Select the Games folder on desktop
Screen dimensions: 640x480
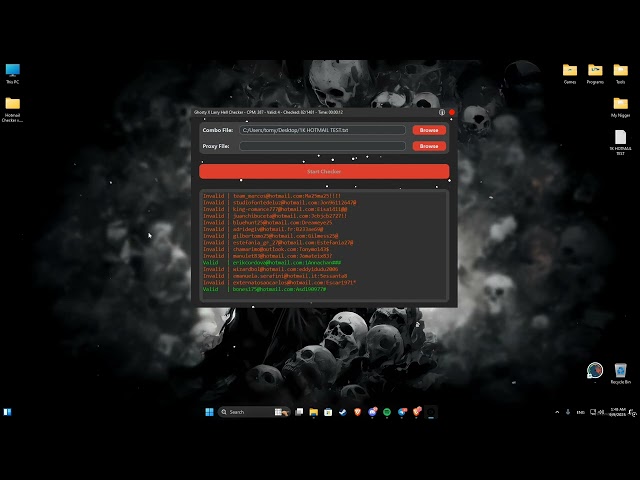click(x=570, y=74)
